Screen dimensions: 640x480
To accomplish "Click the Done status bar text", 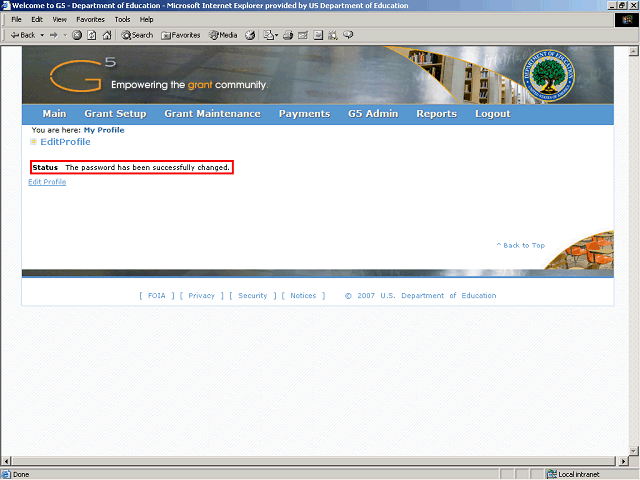I will click(x=21, y=474).
